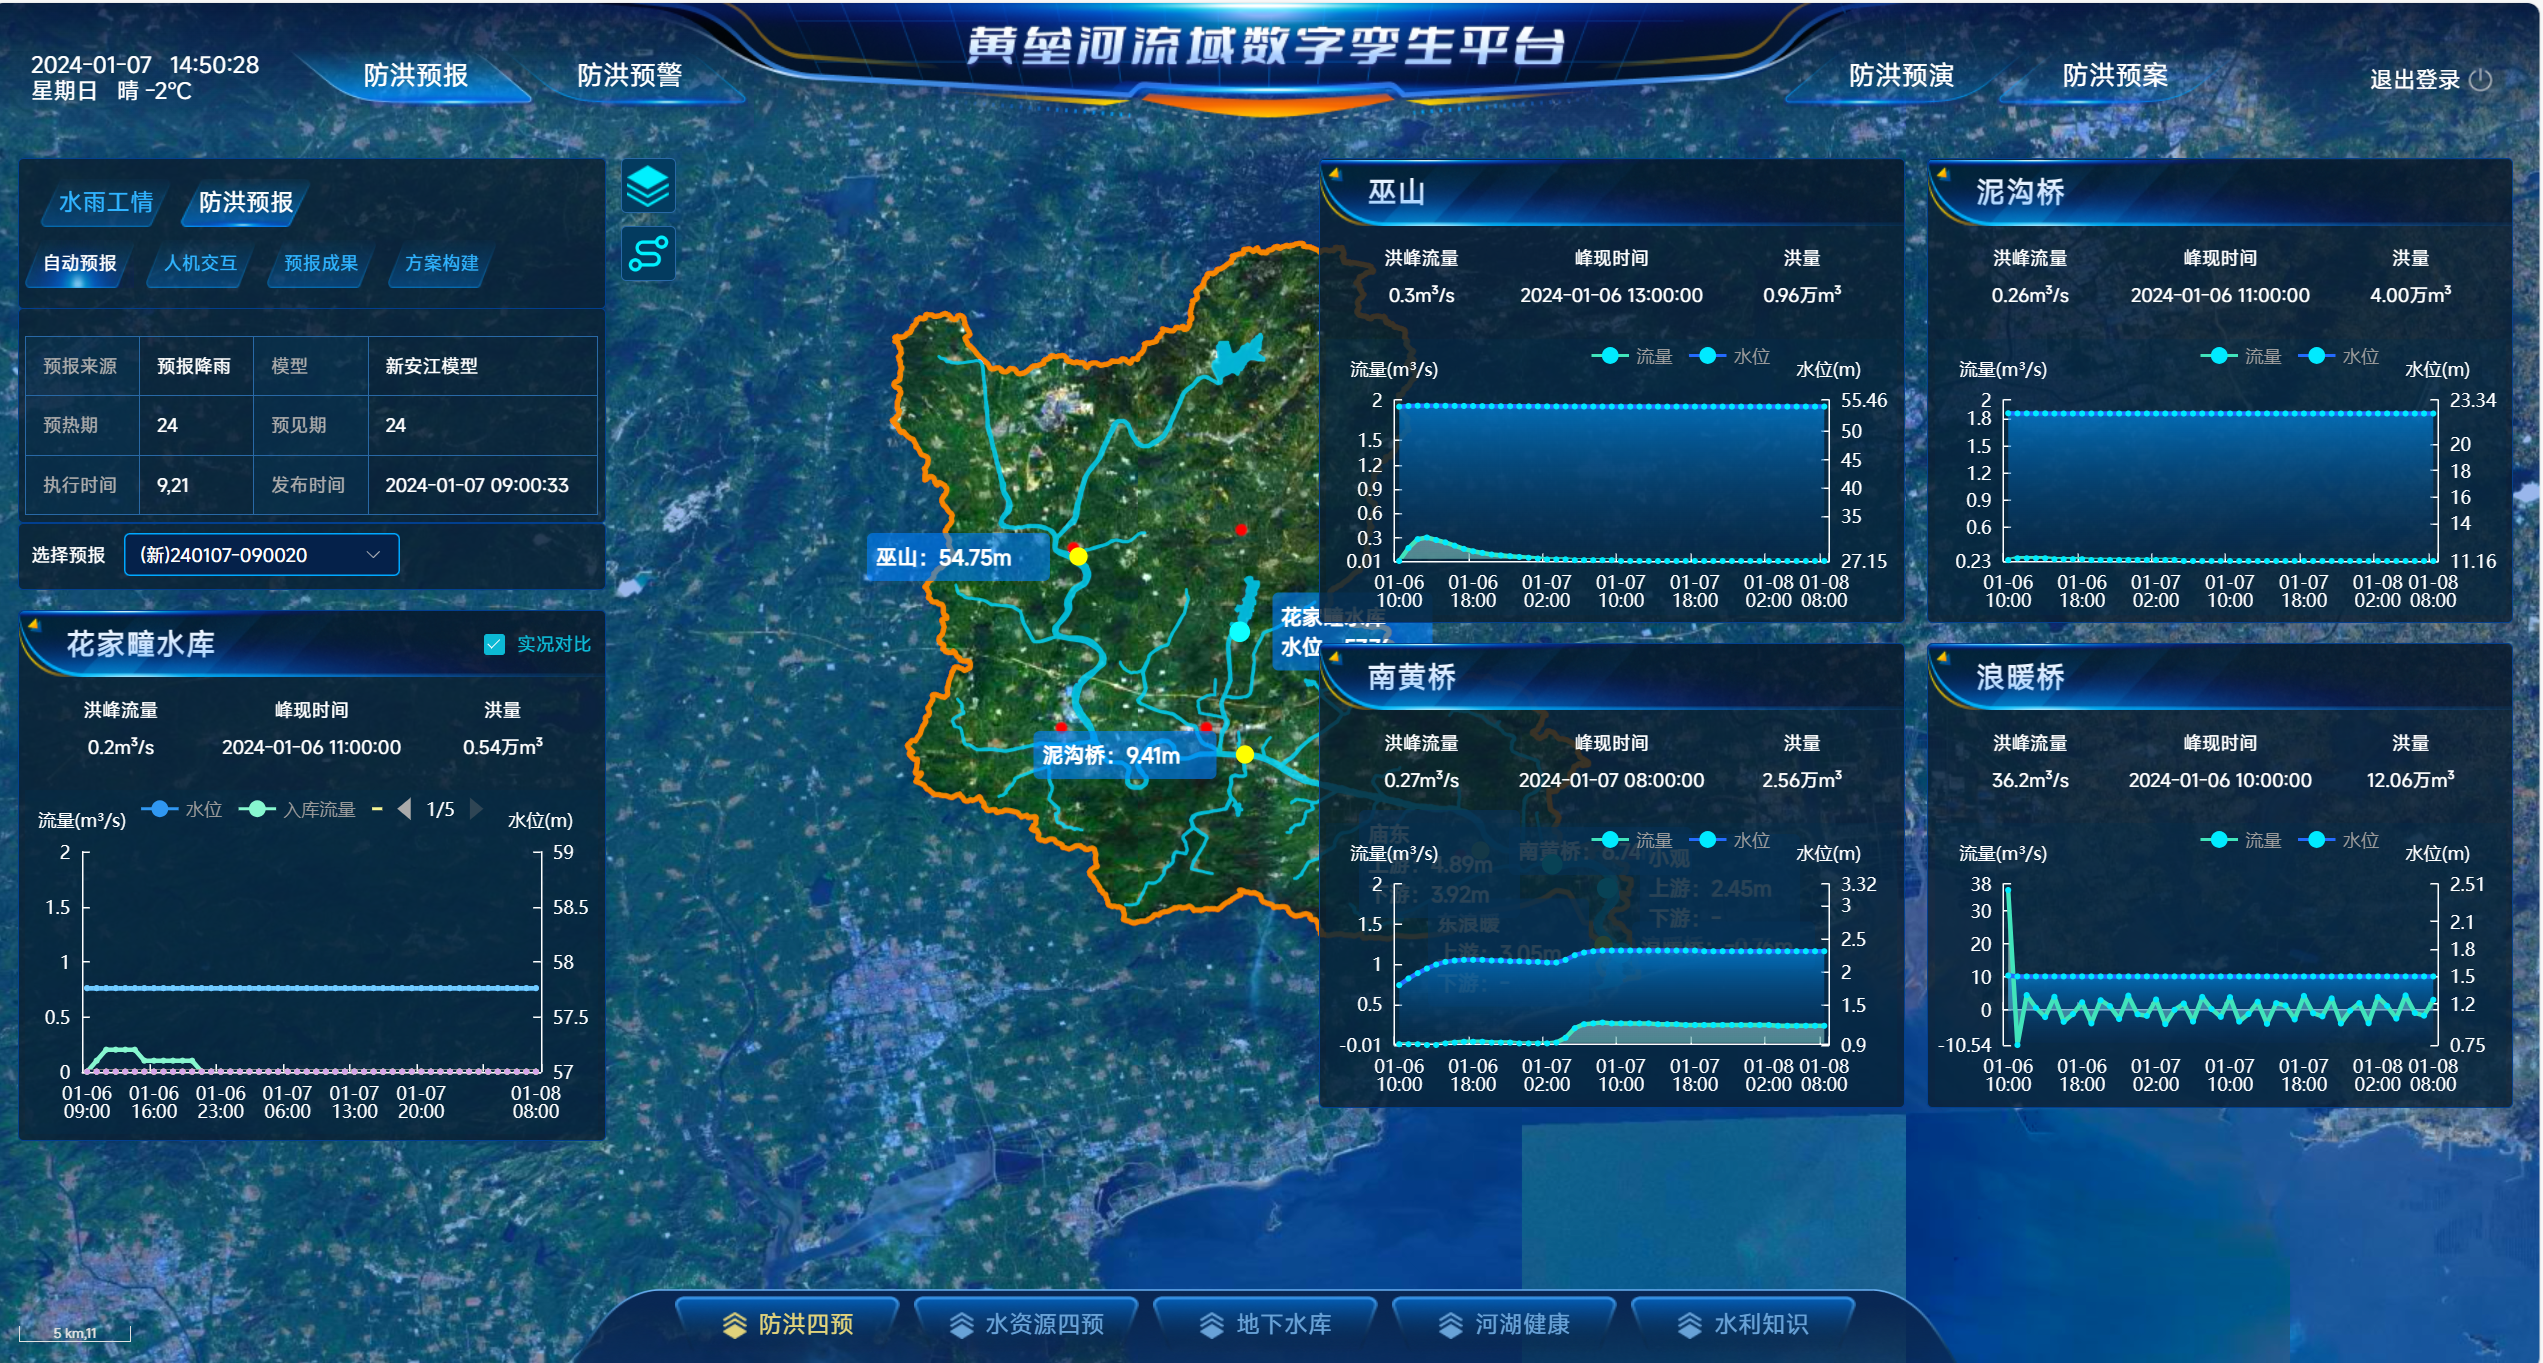This screenshot has height=1363, width=2543.
Task: Click the river route path icon
Action: [x=648, y=253]
